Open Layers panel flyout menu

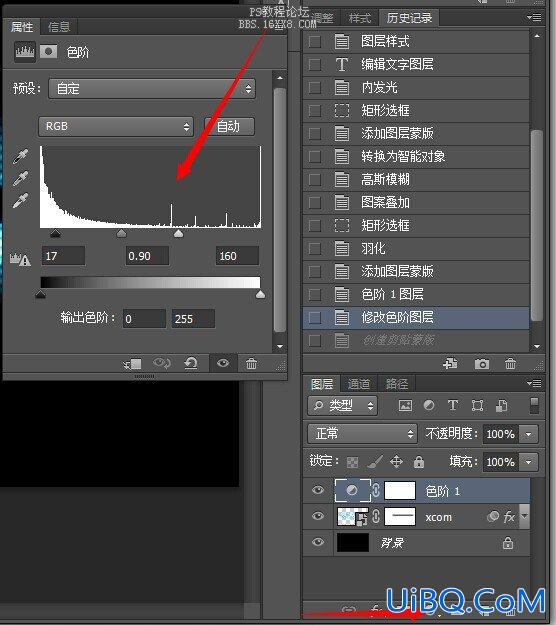(534, 383)
